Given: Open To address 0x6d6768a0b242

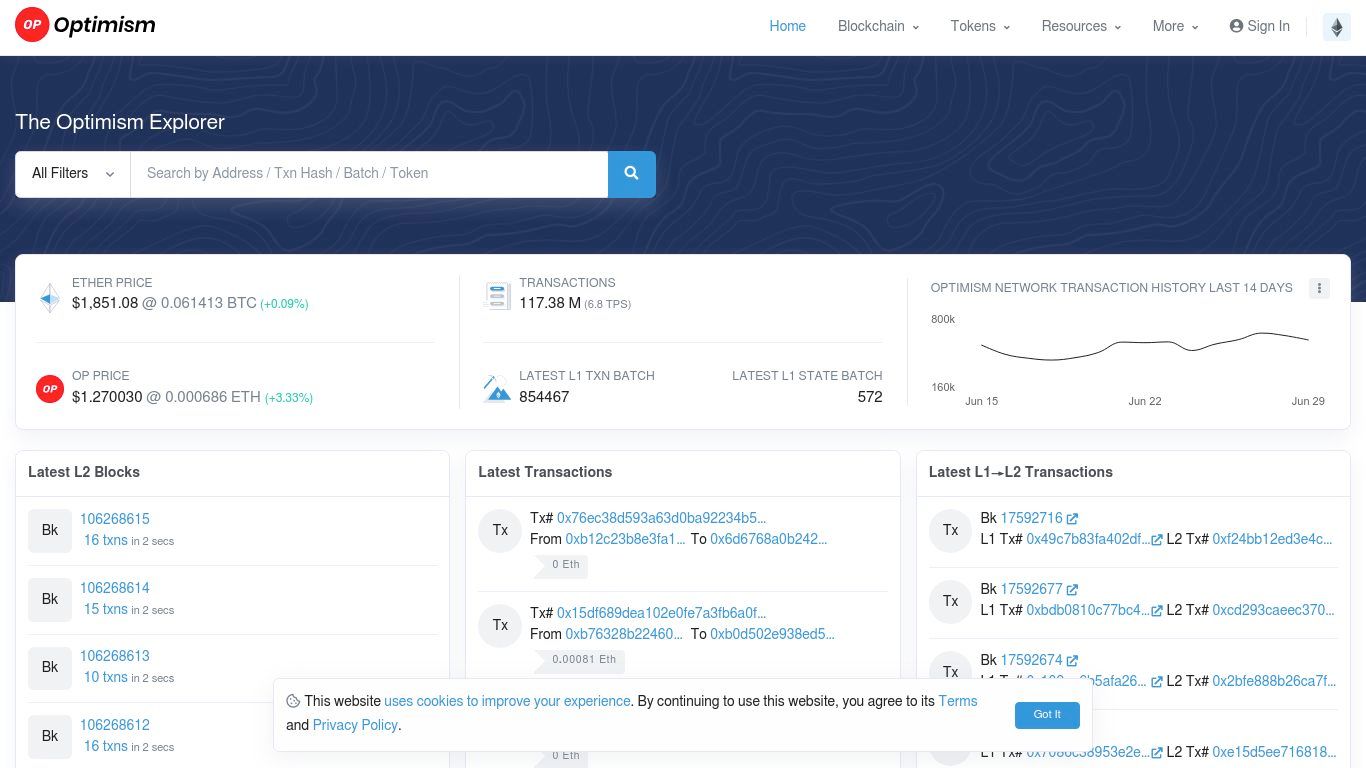Looking at the screenshot, I should (x=769, y=539).
